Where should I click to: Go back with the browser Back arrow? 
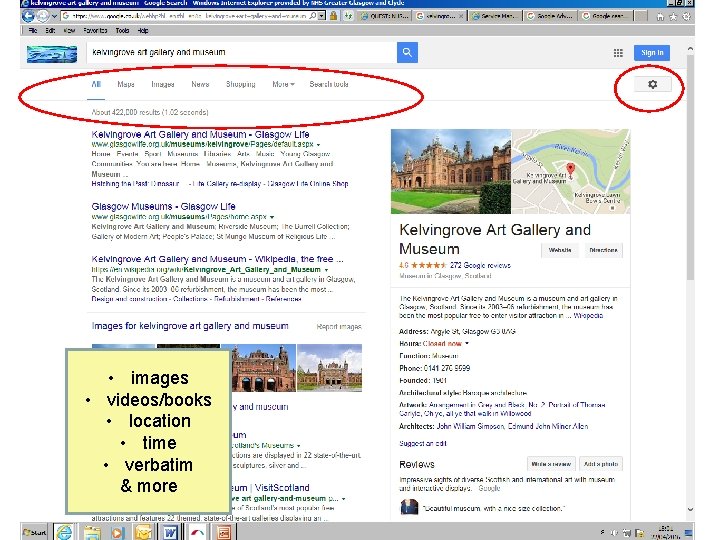pyautogui.click(x=28, y=16)
